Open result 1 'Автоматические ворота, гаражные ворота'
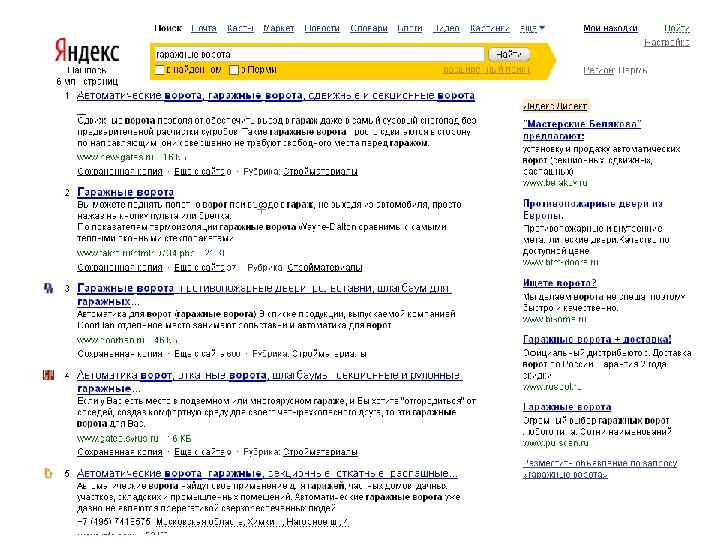The width and height of the screenshot is (720, 540). click(x=276, y=96)
